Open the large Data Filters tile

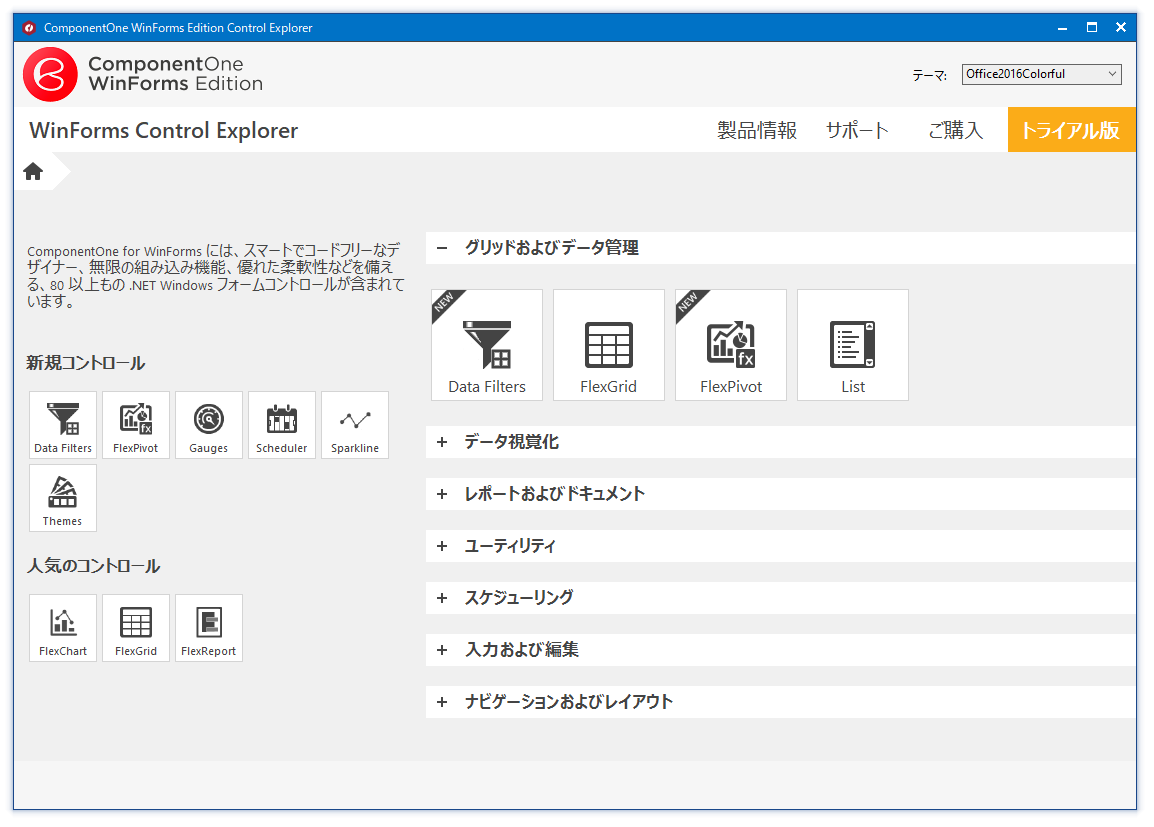click(486, 345)
